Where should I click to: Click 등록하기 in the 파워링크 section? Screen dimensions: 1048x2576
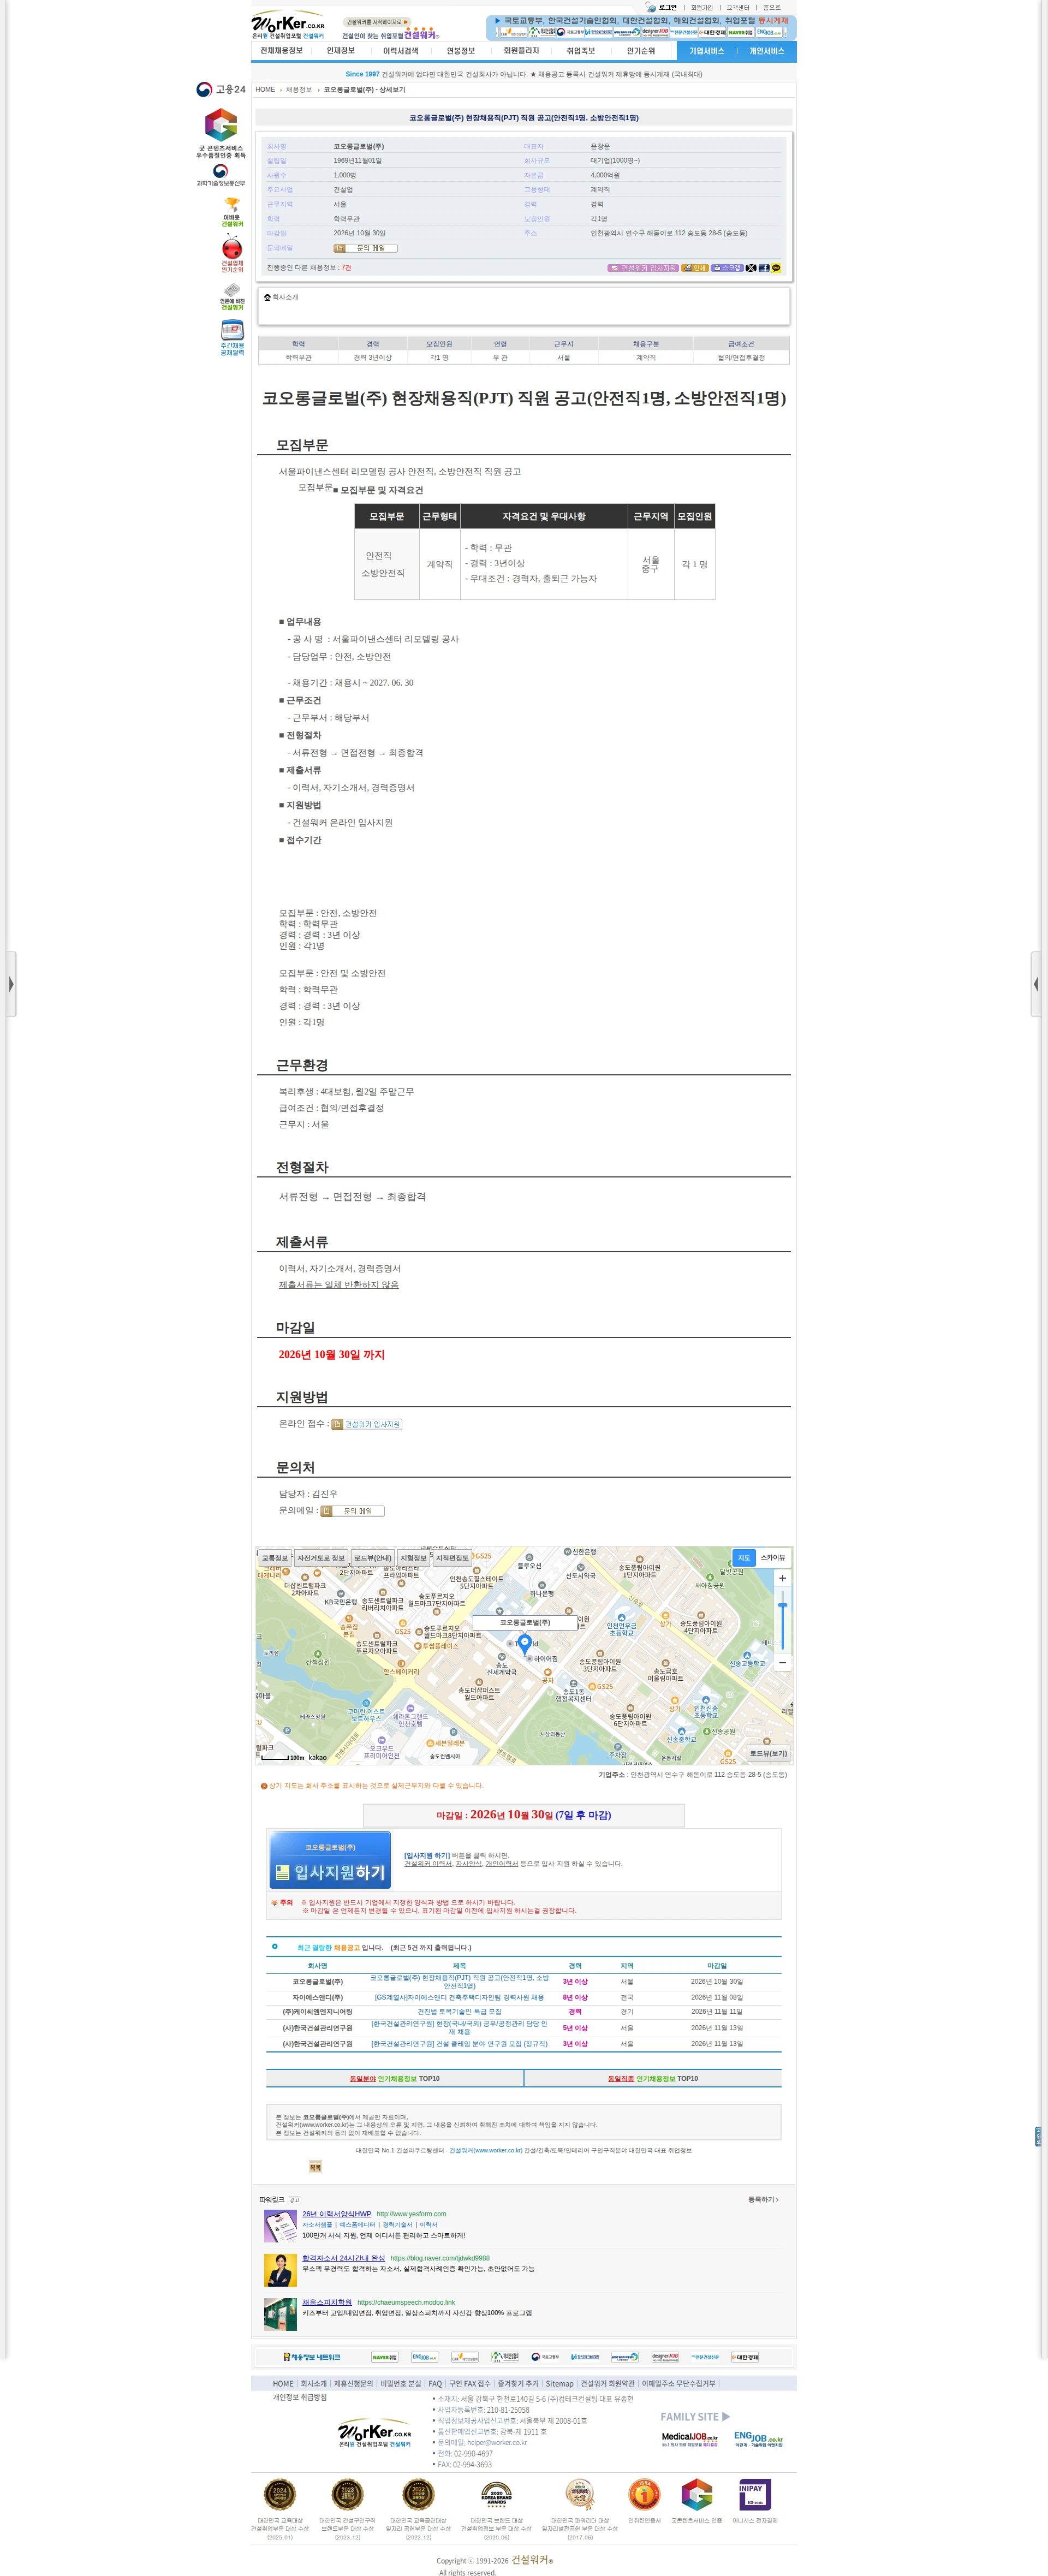click(763, 2199)
